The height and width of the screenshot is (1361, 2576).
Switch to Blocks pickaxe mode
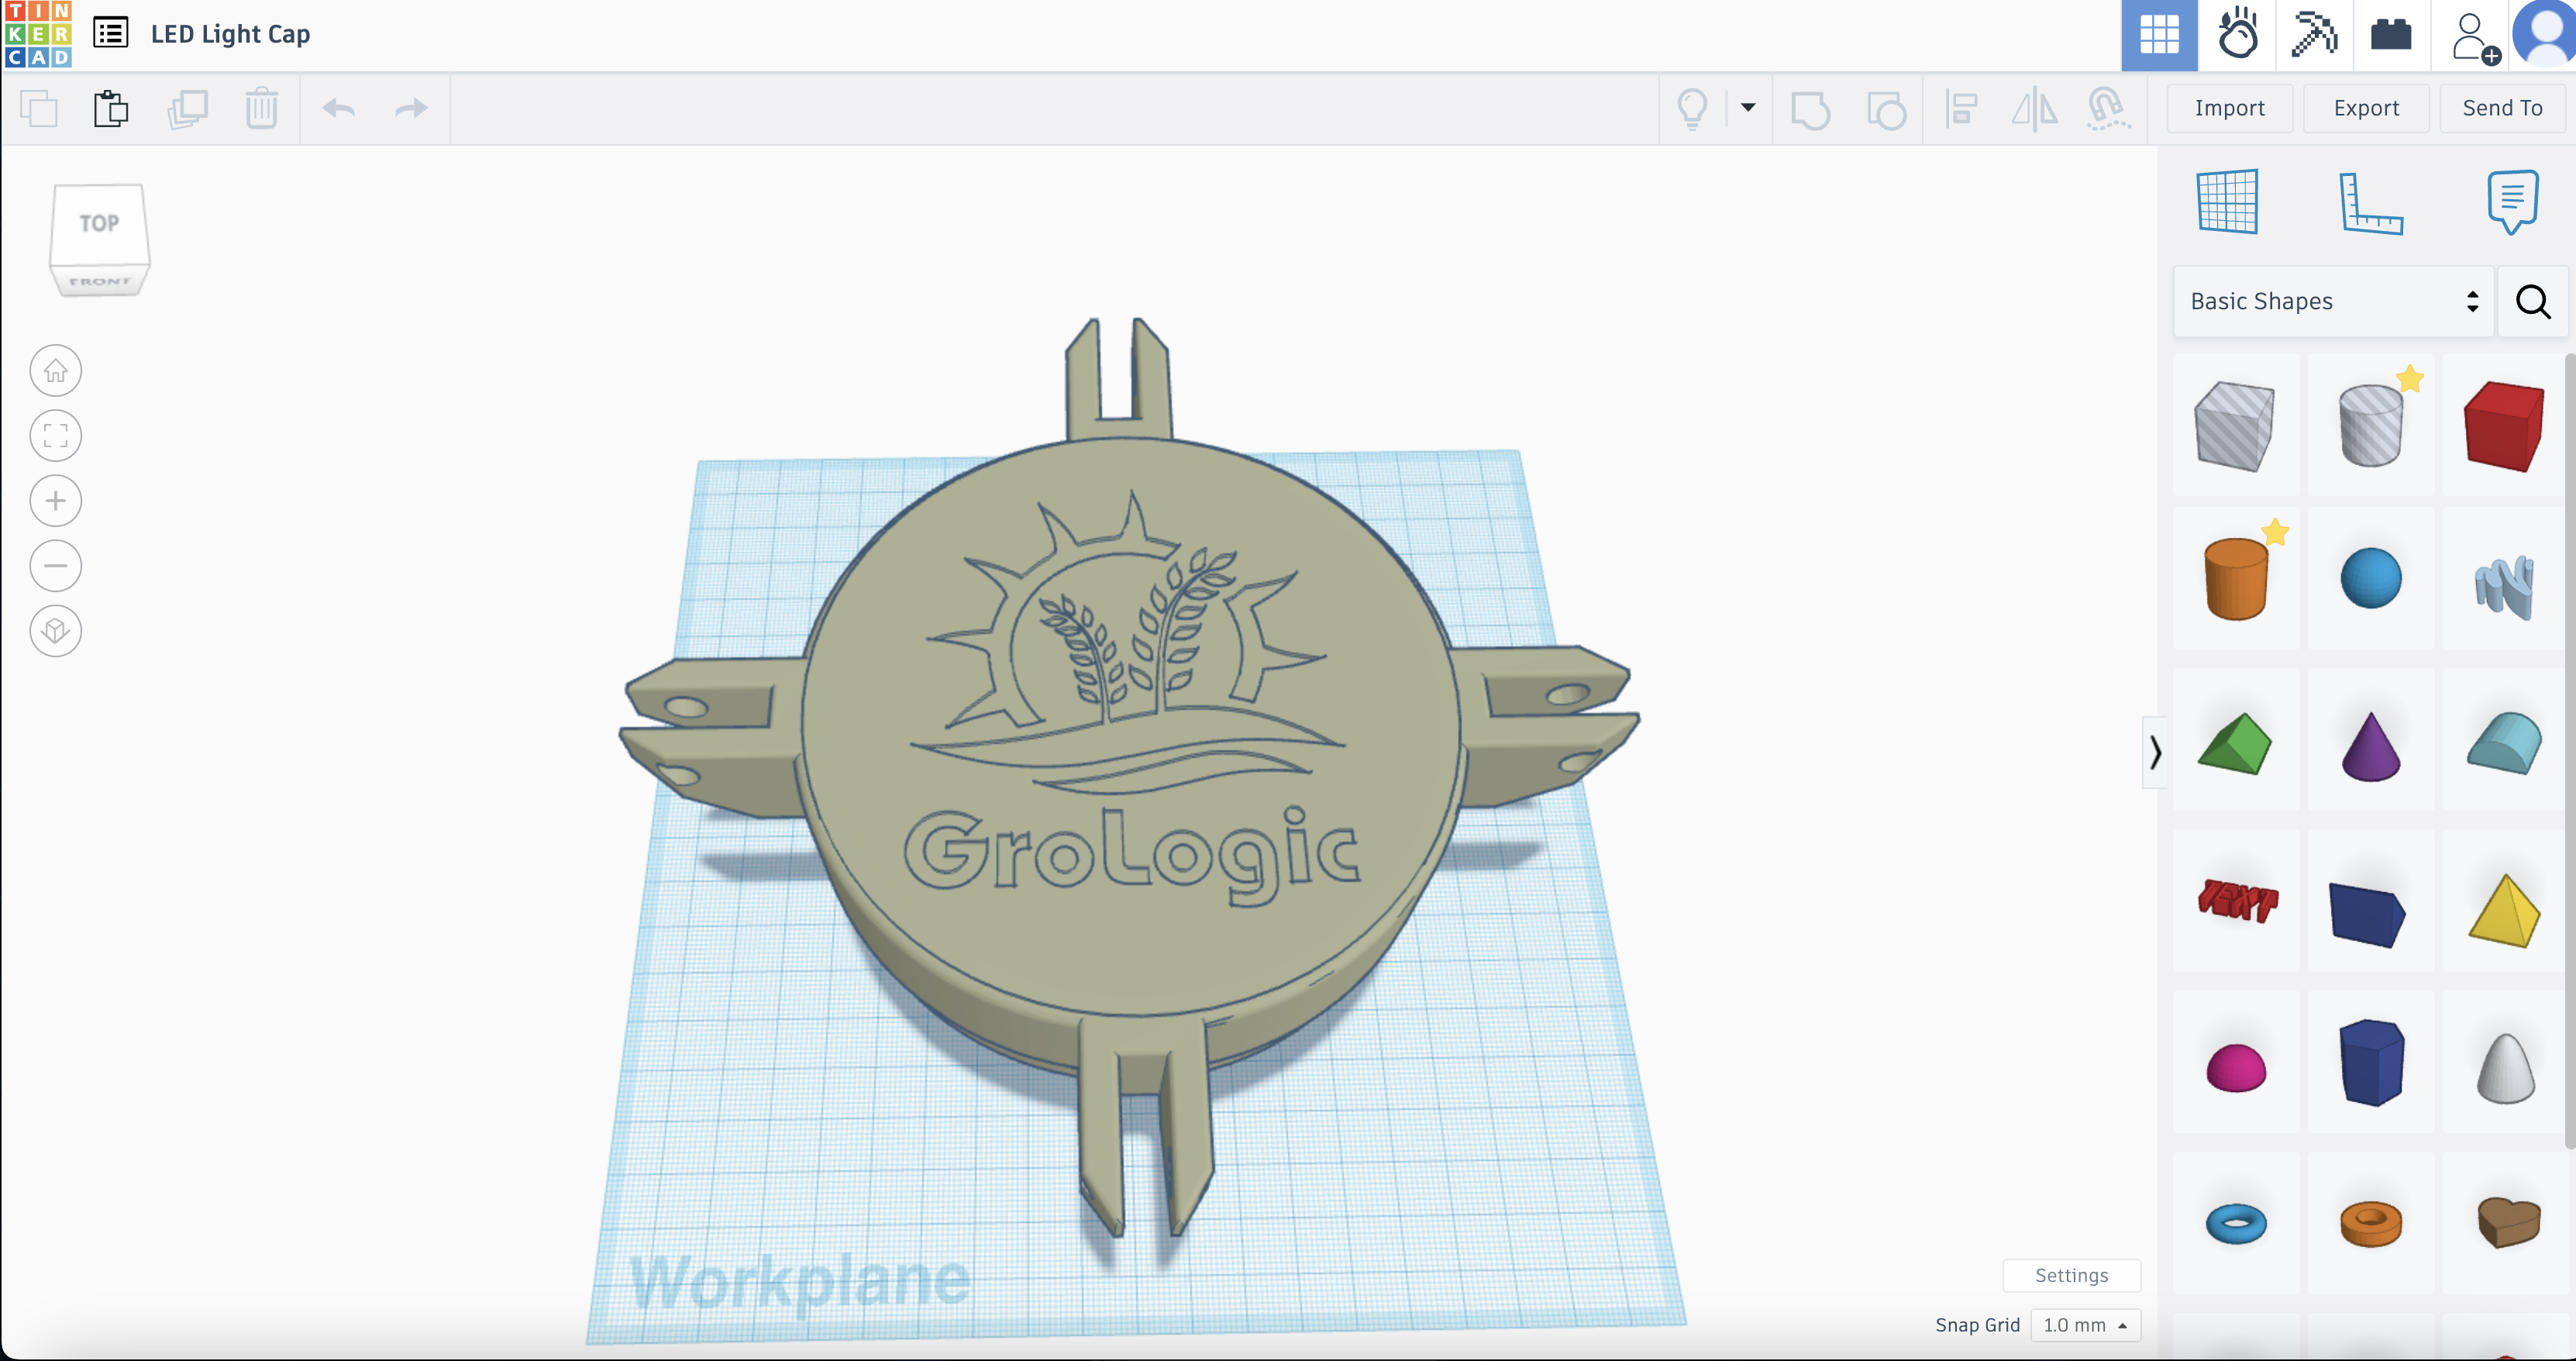pyautogui.click(x=2314, y=35)
